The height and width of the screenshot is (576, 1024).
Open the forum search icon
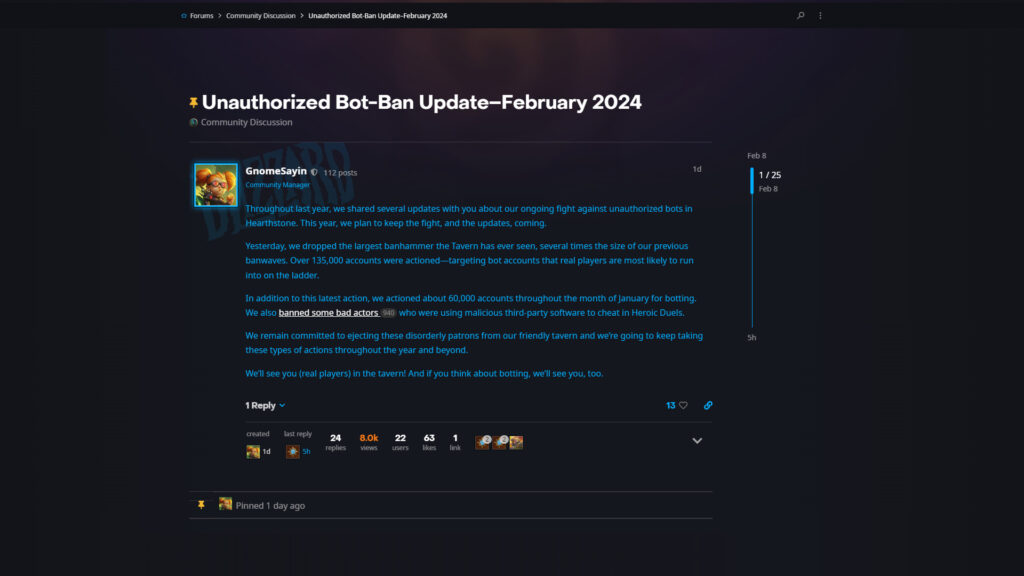(x=798, y=16)
